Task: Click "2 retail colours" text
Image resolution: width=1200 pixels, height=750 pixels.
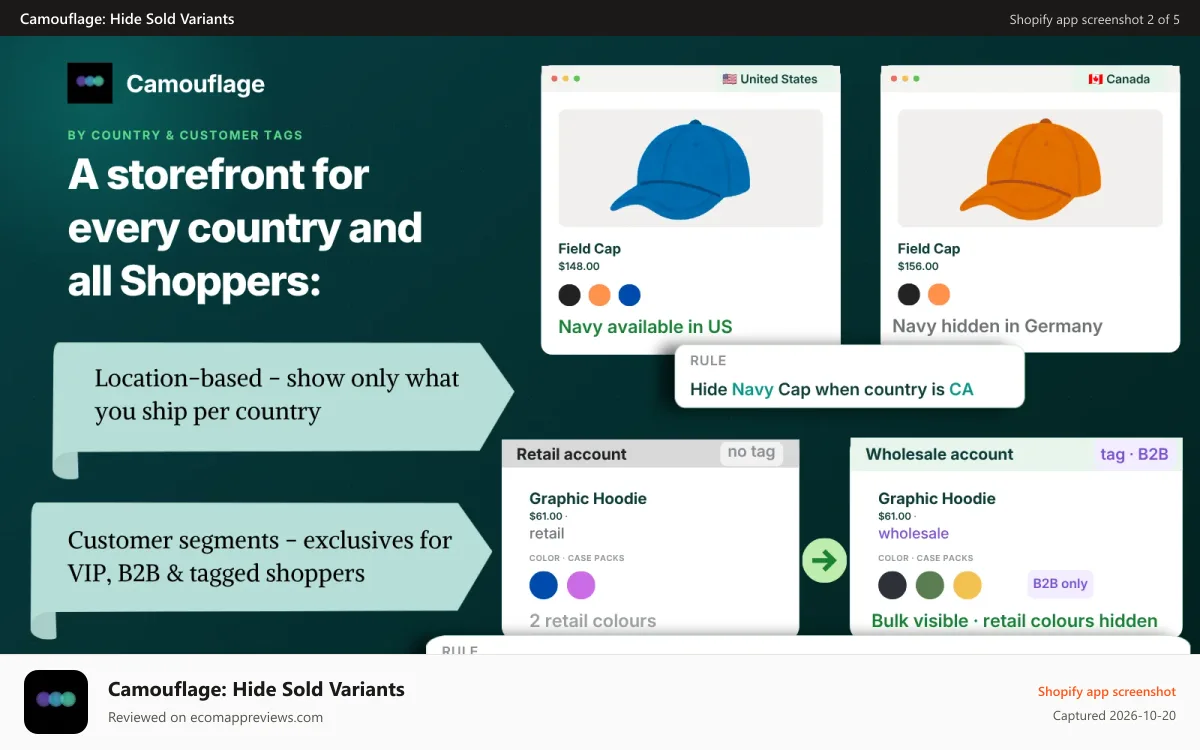Action: [x=593, y=621]
